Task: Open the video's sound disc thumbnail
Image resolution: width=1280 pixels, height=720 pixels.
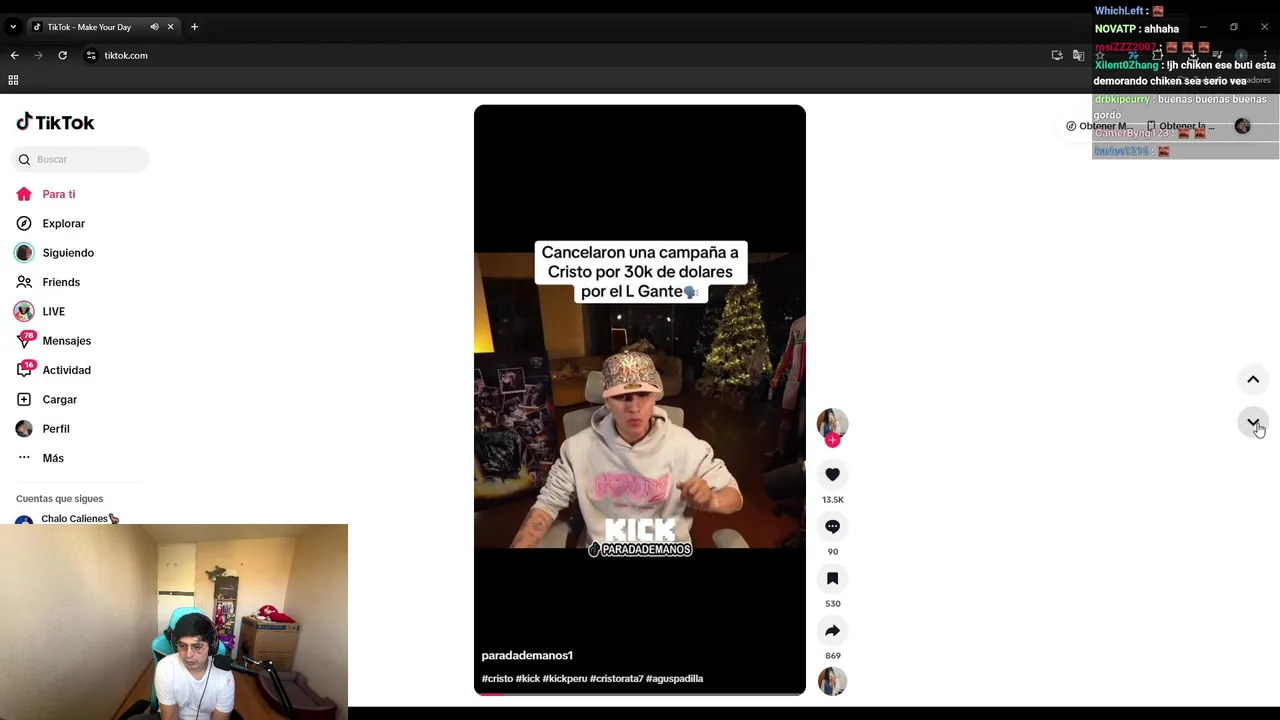Action: (x=832, y=681)
